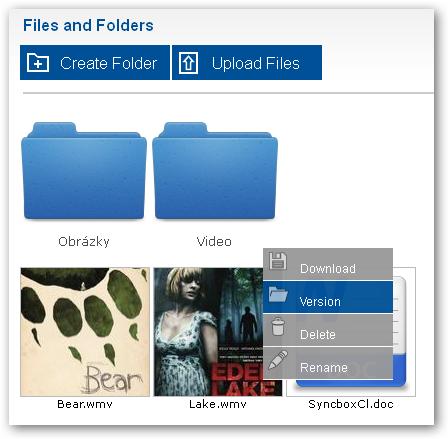Click the floppy disk Download icon
Image resolution: width=448 pixels, height=439 pixels.
coord(278,261)
